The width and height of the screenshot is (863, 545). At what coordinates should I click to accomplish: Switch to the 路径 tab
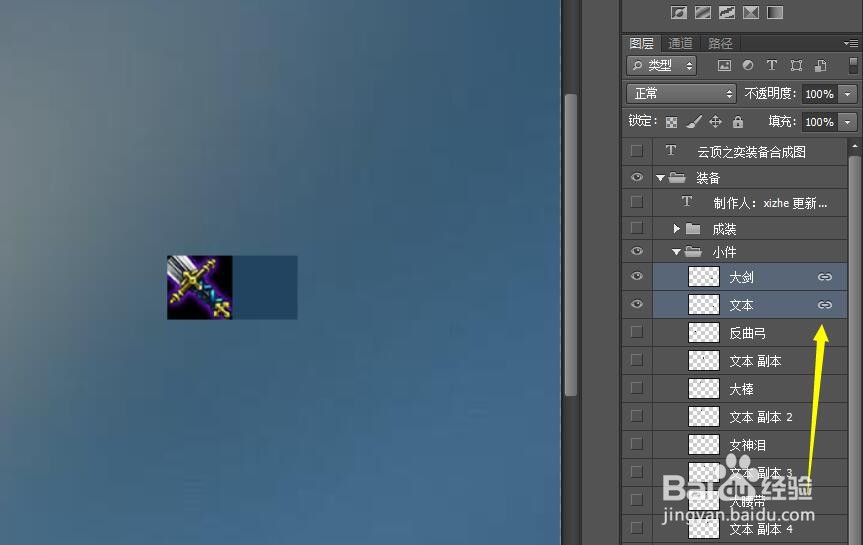click(x=720, y=43)
